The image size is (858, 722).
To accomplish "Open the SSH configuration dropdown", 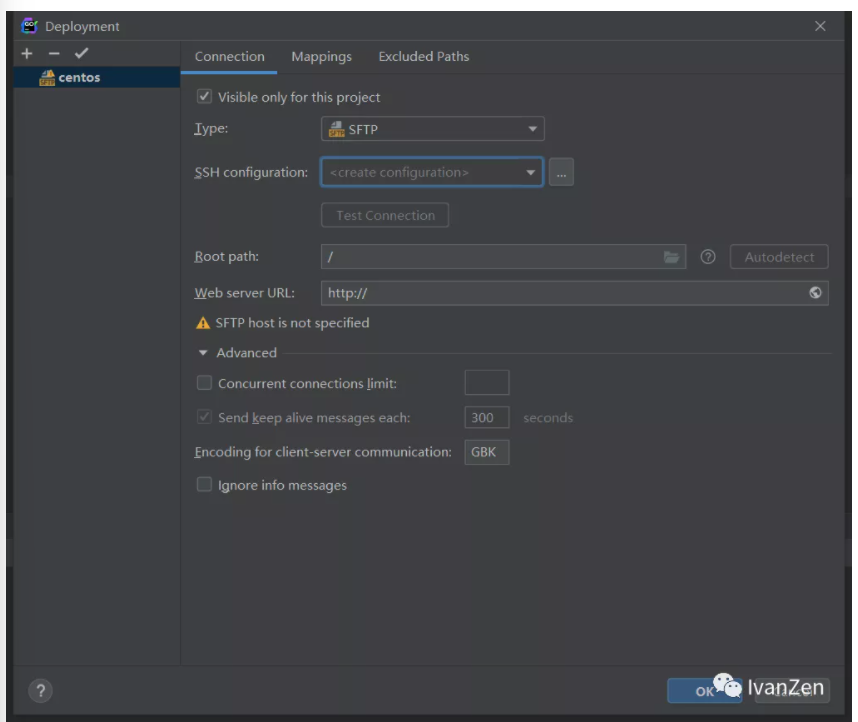I will (x=432, y=172).
